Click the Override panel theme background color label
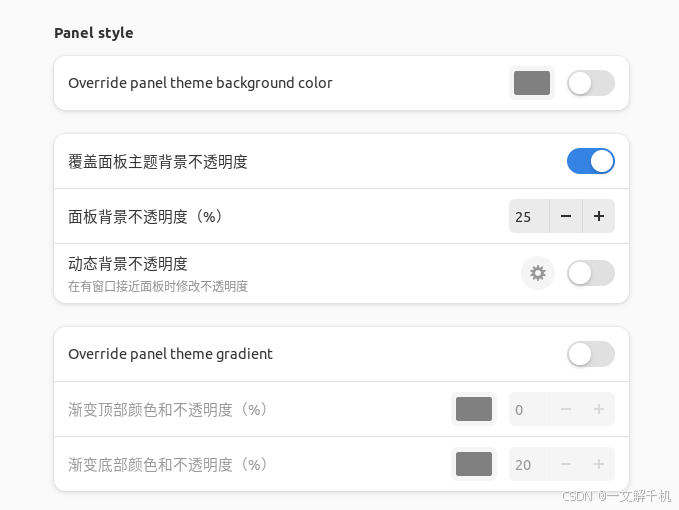The height and width of the screenshot is (510, 679). coord(200,83)
